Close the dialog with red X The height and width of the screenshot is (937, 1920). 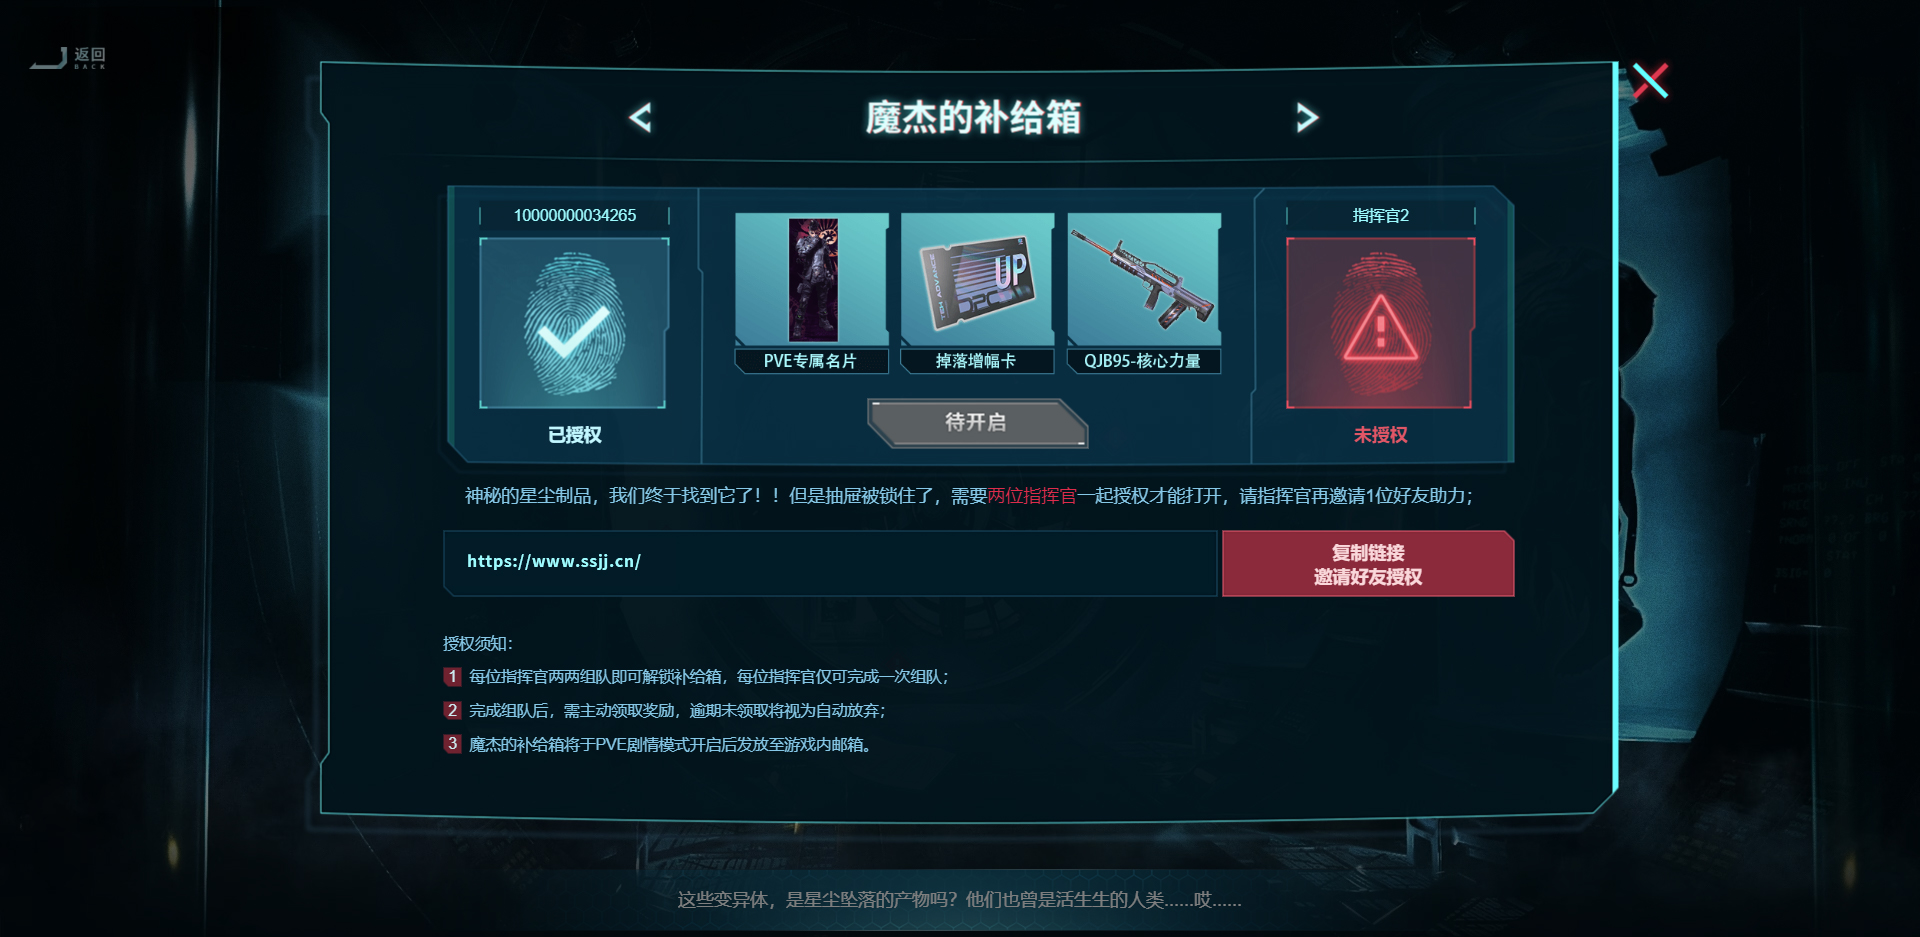[1650, 80]
